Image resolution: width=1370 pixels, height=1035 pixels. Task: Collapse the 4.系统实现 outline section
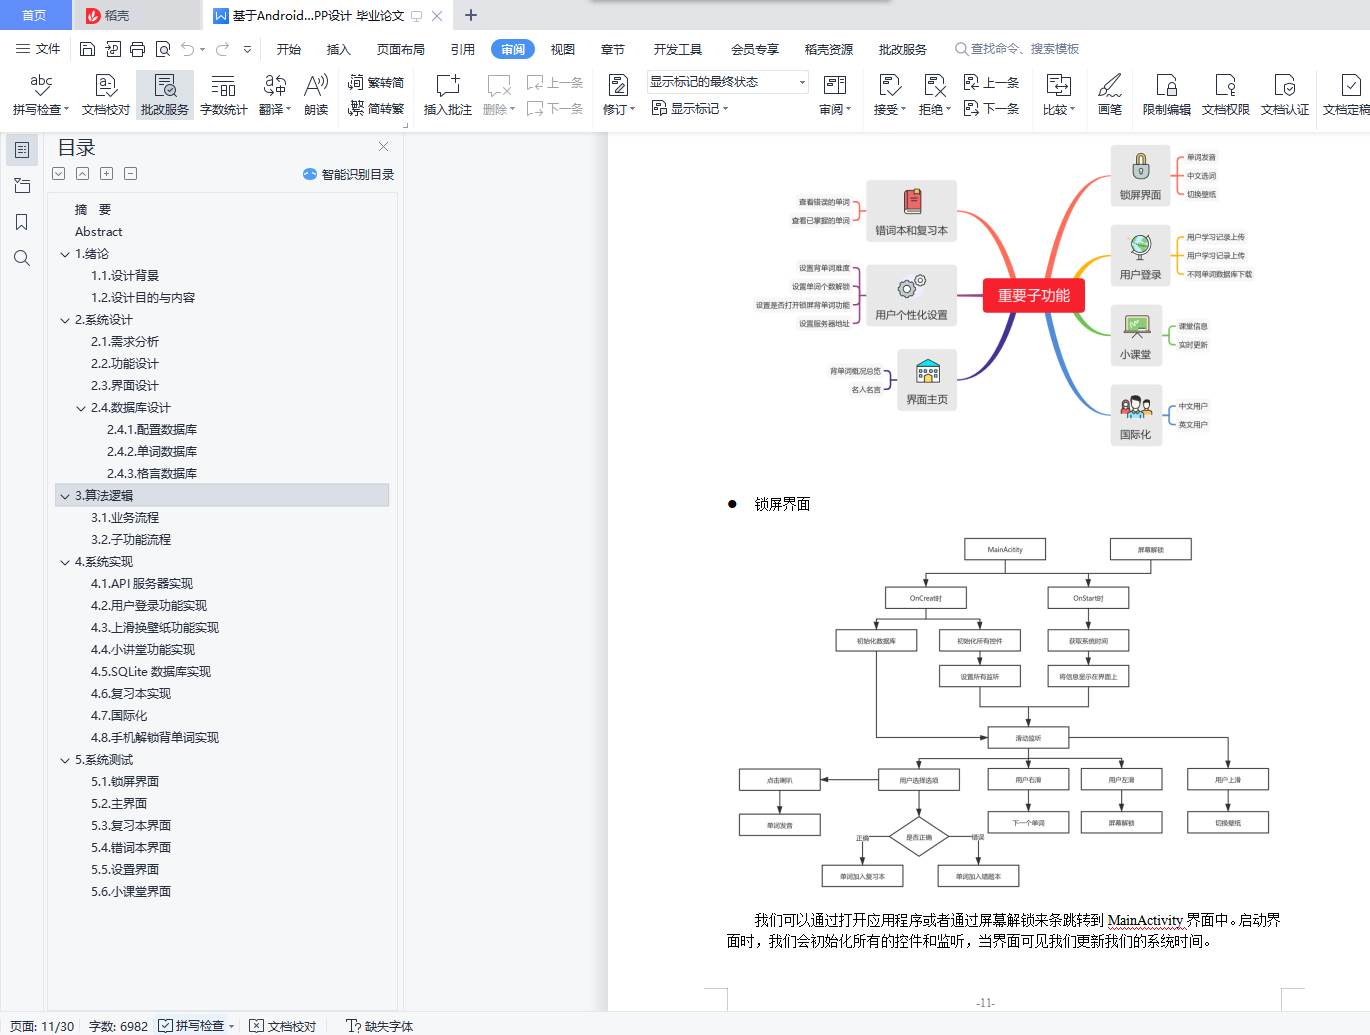point(65,562)
